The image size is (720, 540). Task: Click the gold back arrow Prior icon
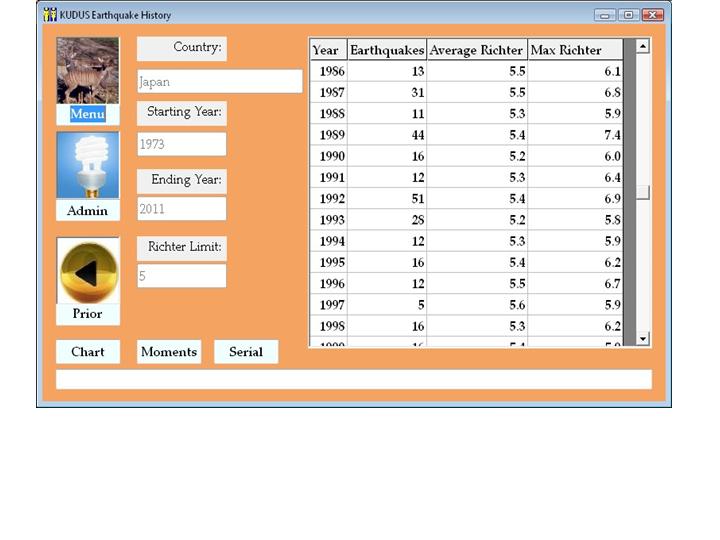click(88, 271)
